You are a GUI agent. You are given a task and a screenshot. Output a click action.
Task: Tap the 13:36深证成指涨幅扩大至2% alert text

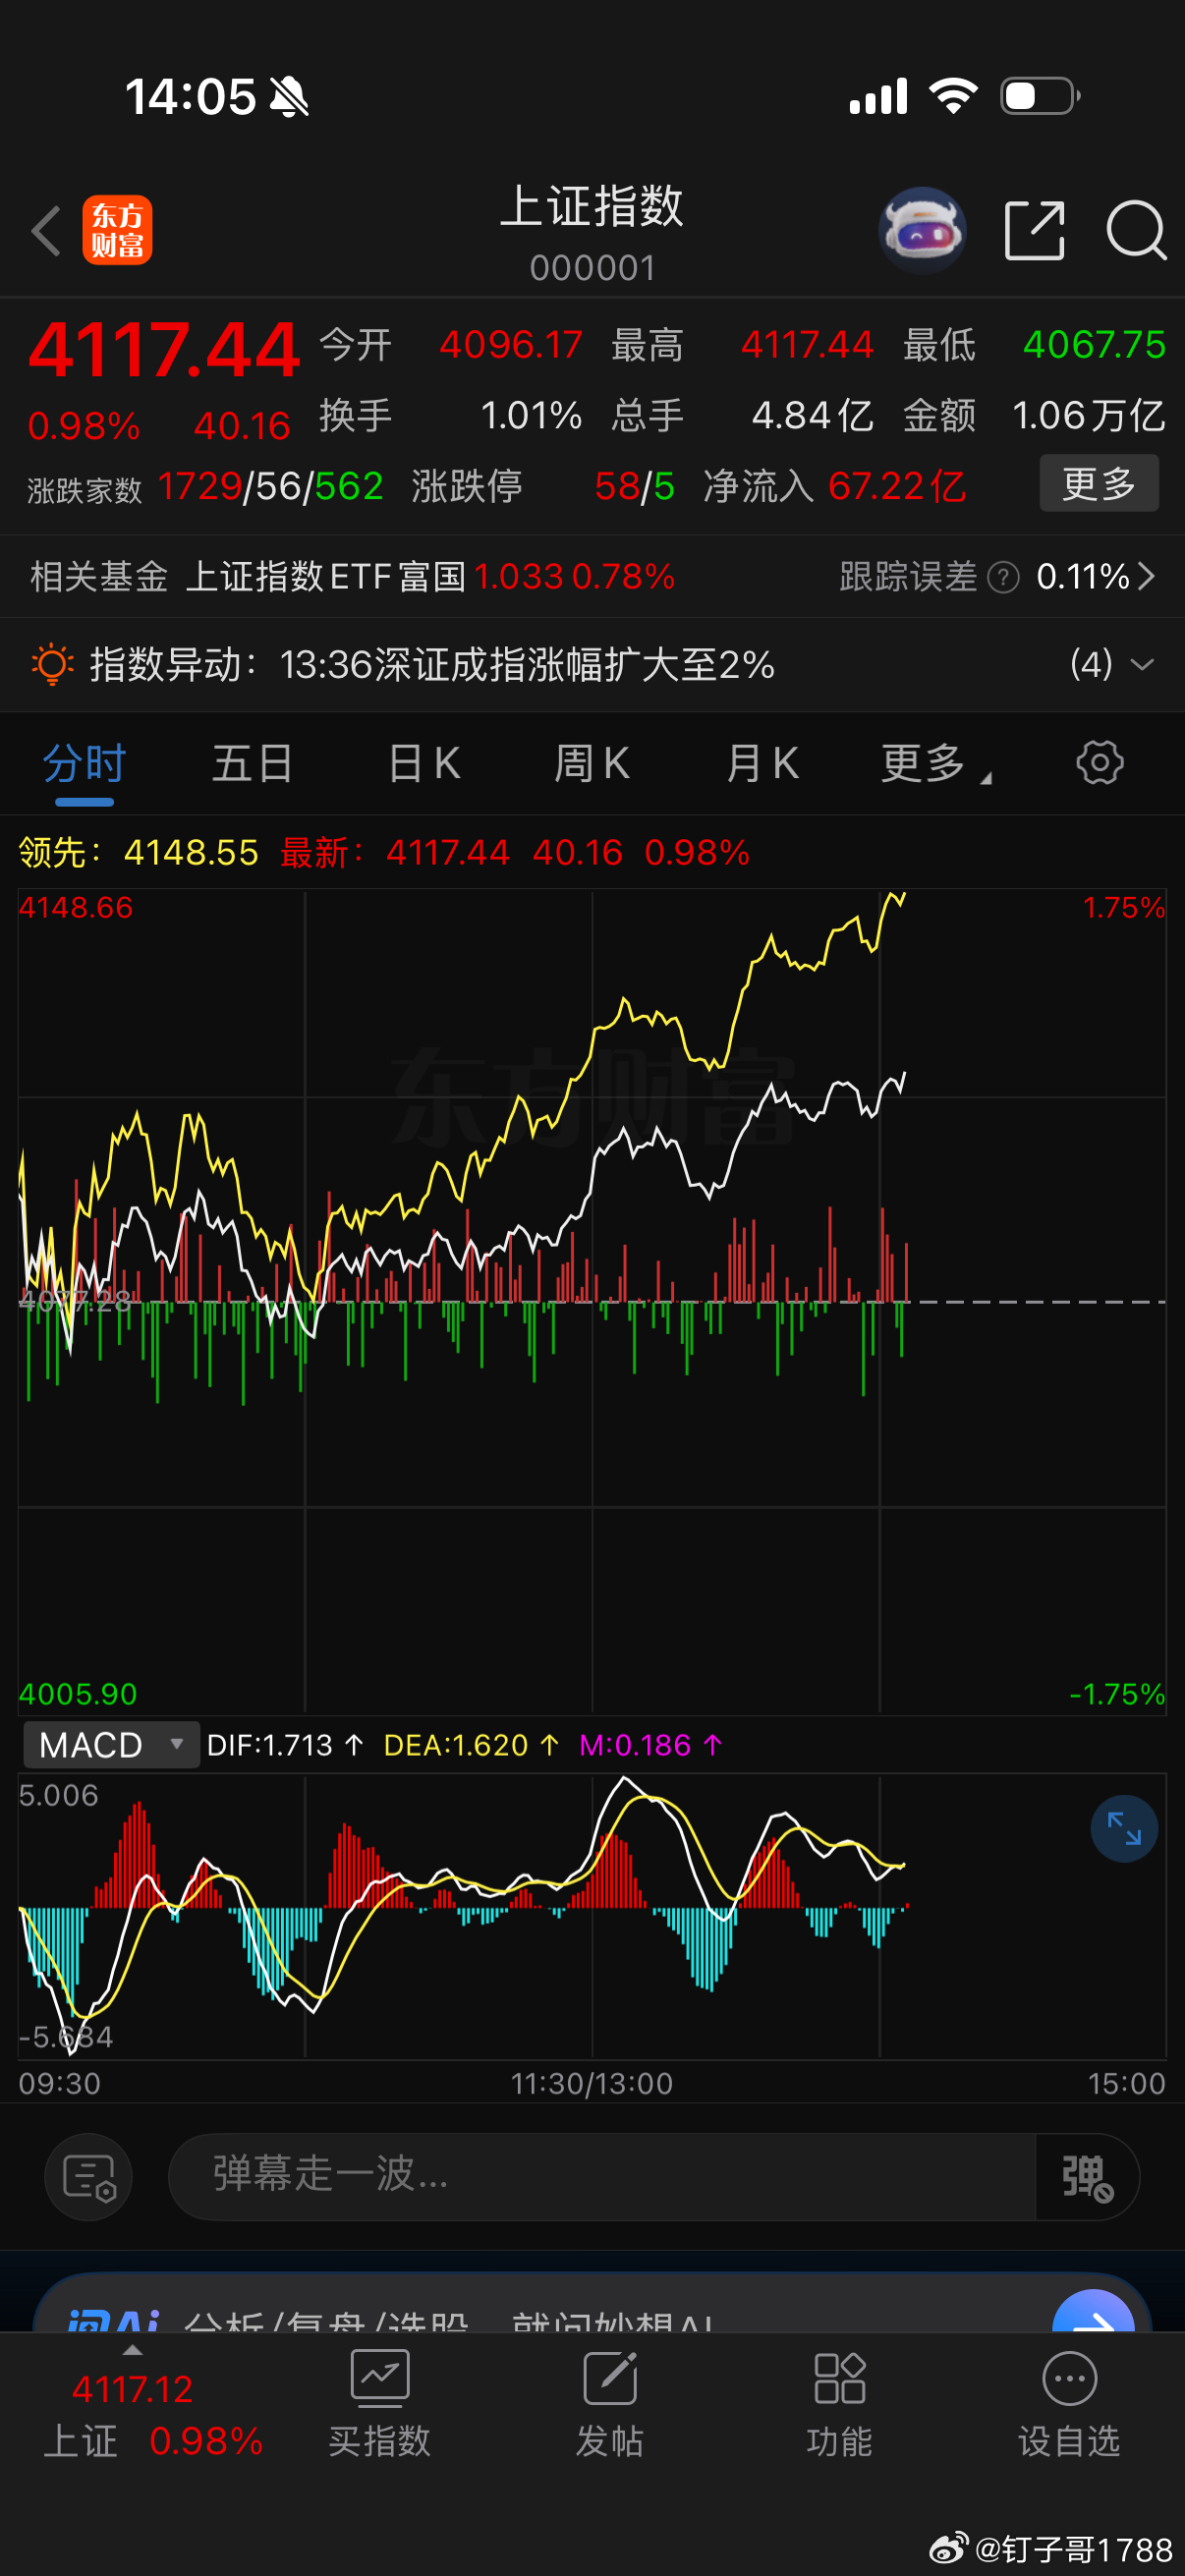pyautogui.click(x=527, y=664)
